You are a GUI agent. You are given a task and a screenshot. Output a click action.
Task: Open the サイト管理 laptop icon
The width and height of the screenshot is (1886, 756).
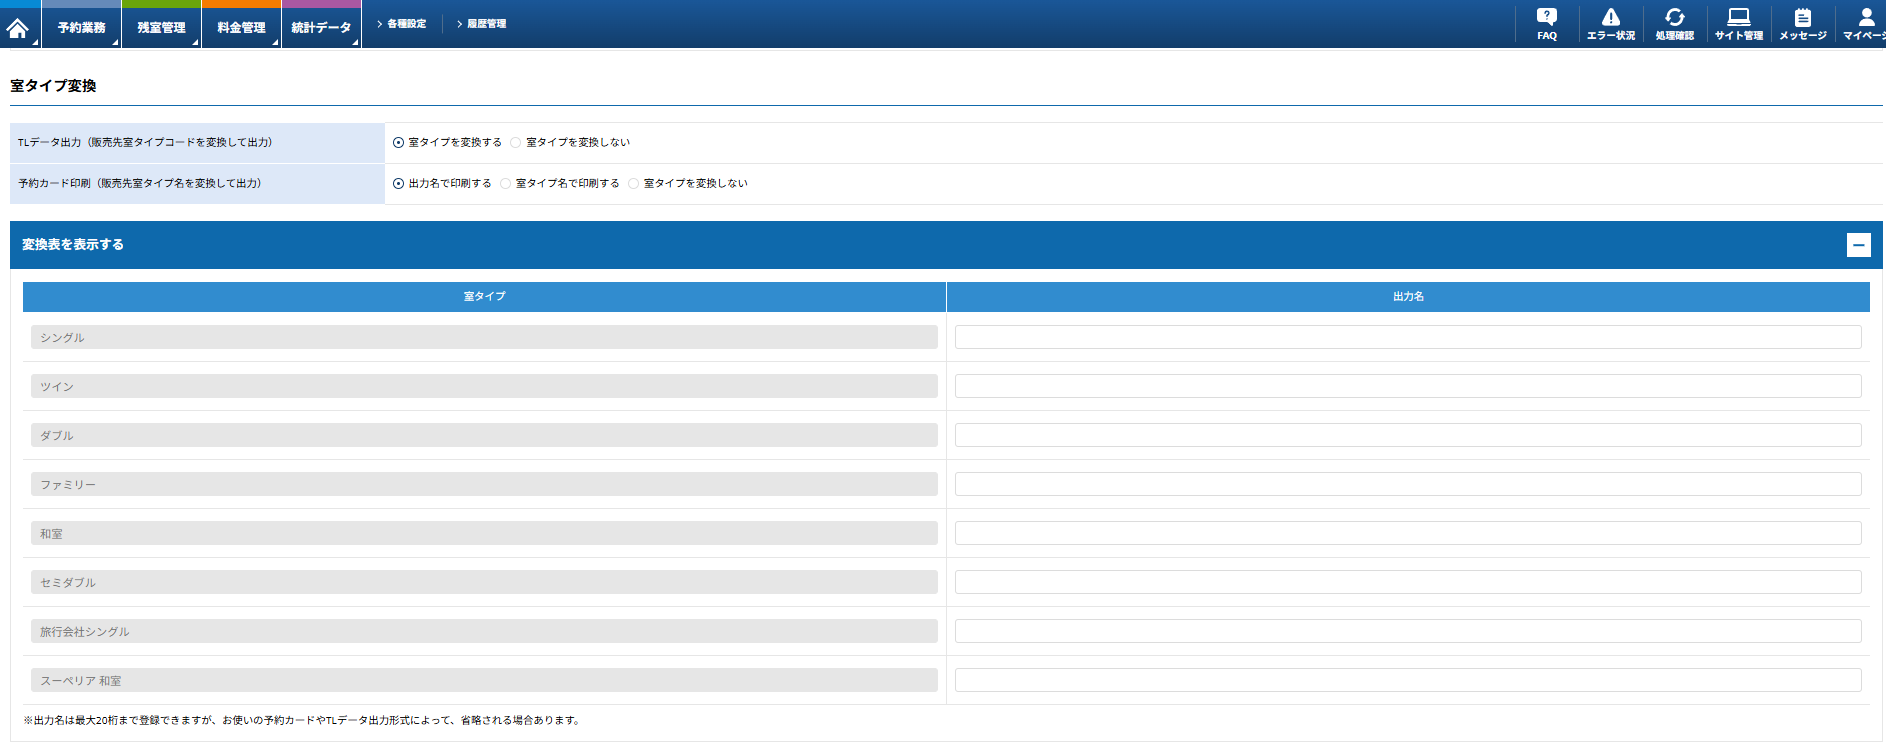click(x=1738, y=24)
